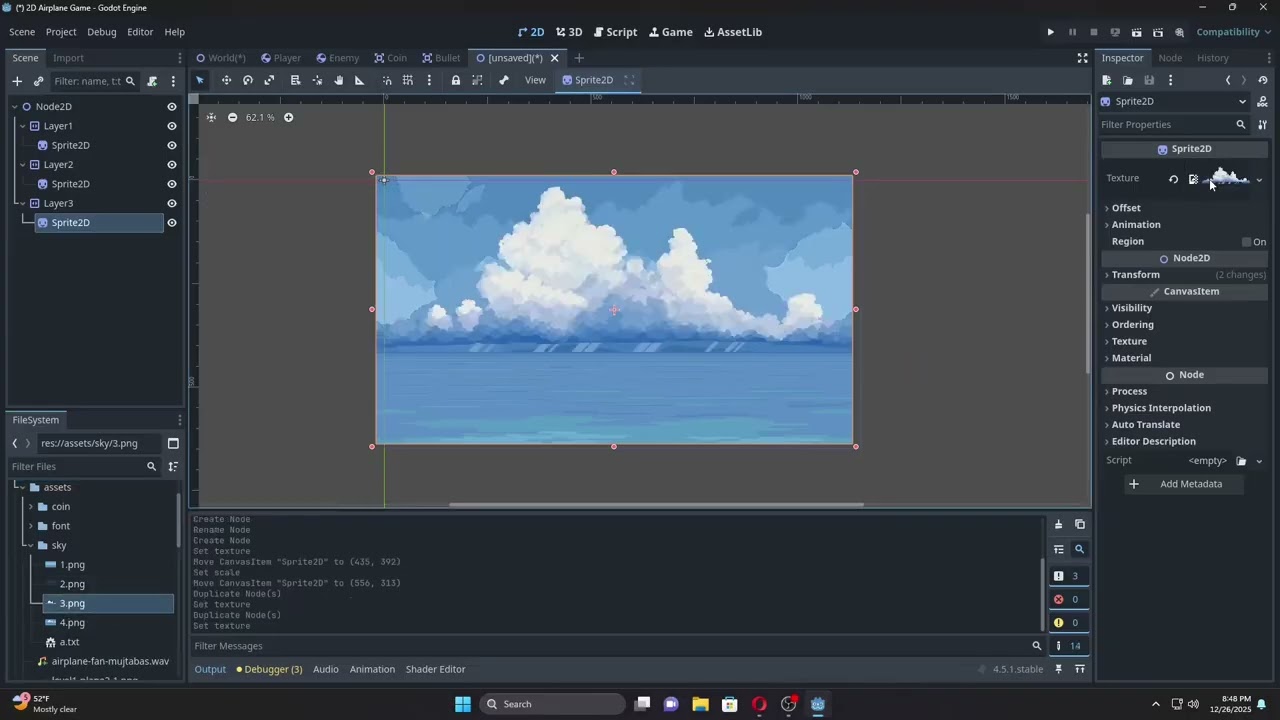This screenshot has height=720, width=1280.
Task: Enable the Region On checkbox
Action: pyautogui.click(x=1247, y=242)
